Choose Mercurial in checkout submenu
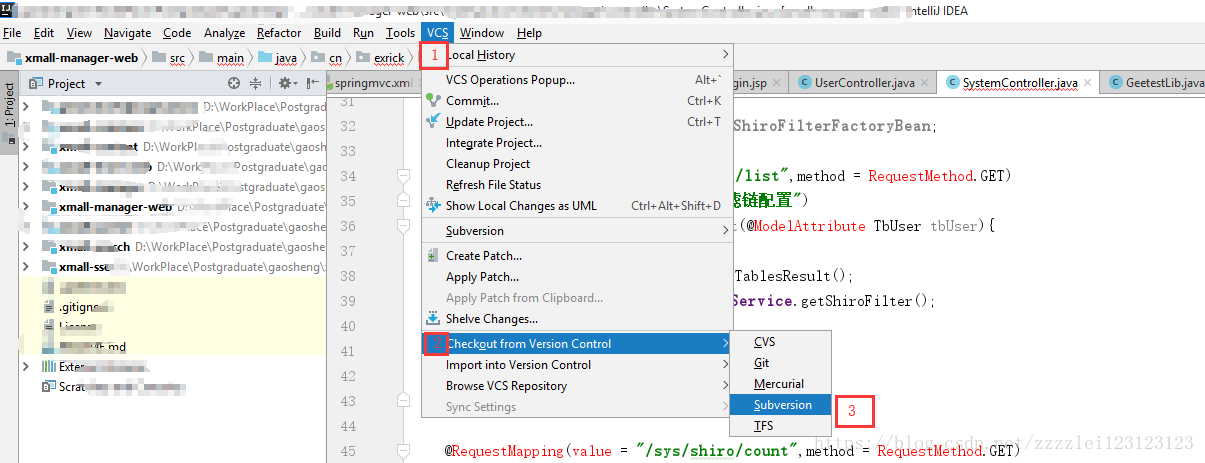Viewport: 1205px width, 463px height. tap(780, 384)
